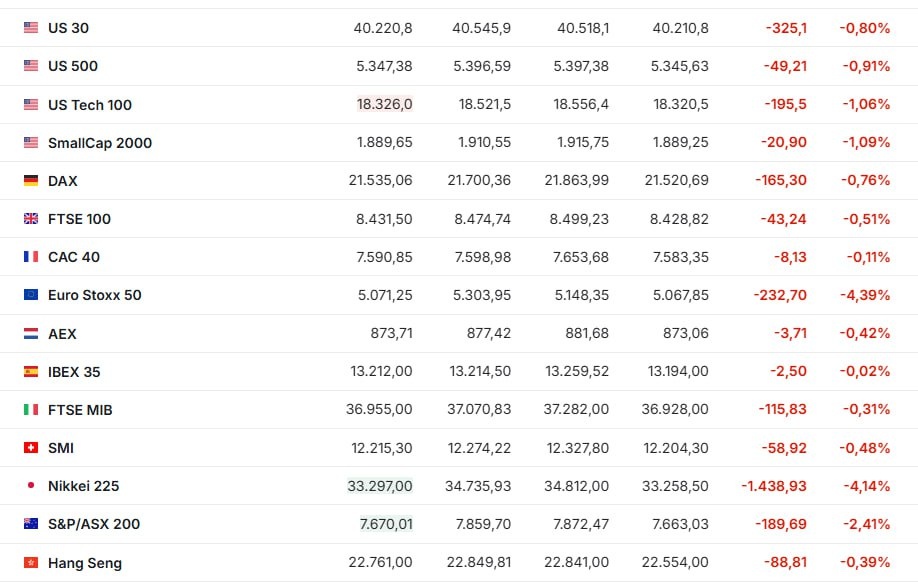Click the Italian flag next to FTSE MIB
The height and width of the screenshot is (586, 918).
pos(31,410)
